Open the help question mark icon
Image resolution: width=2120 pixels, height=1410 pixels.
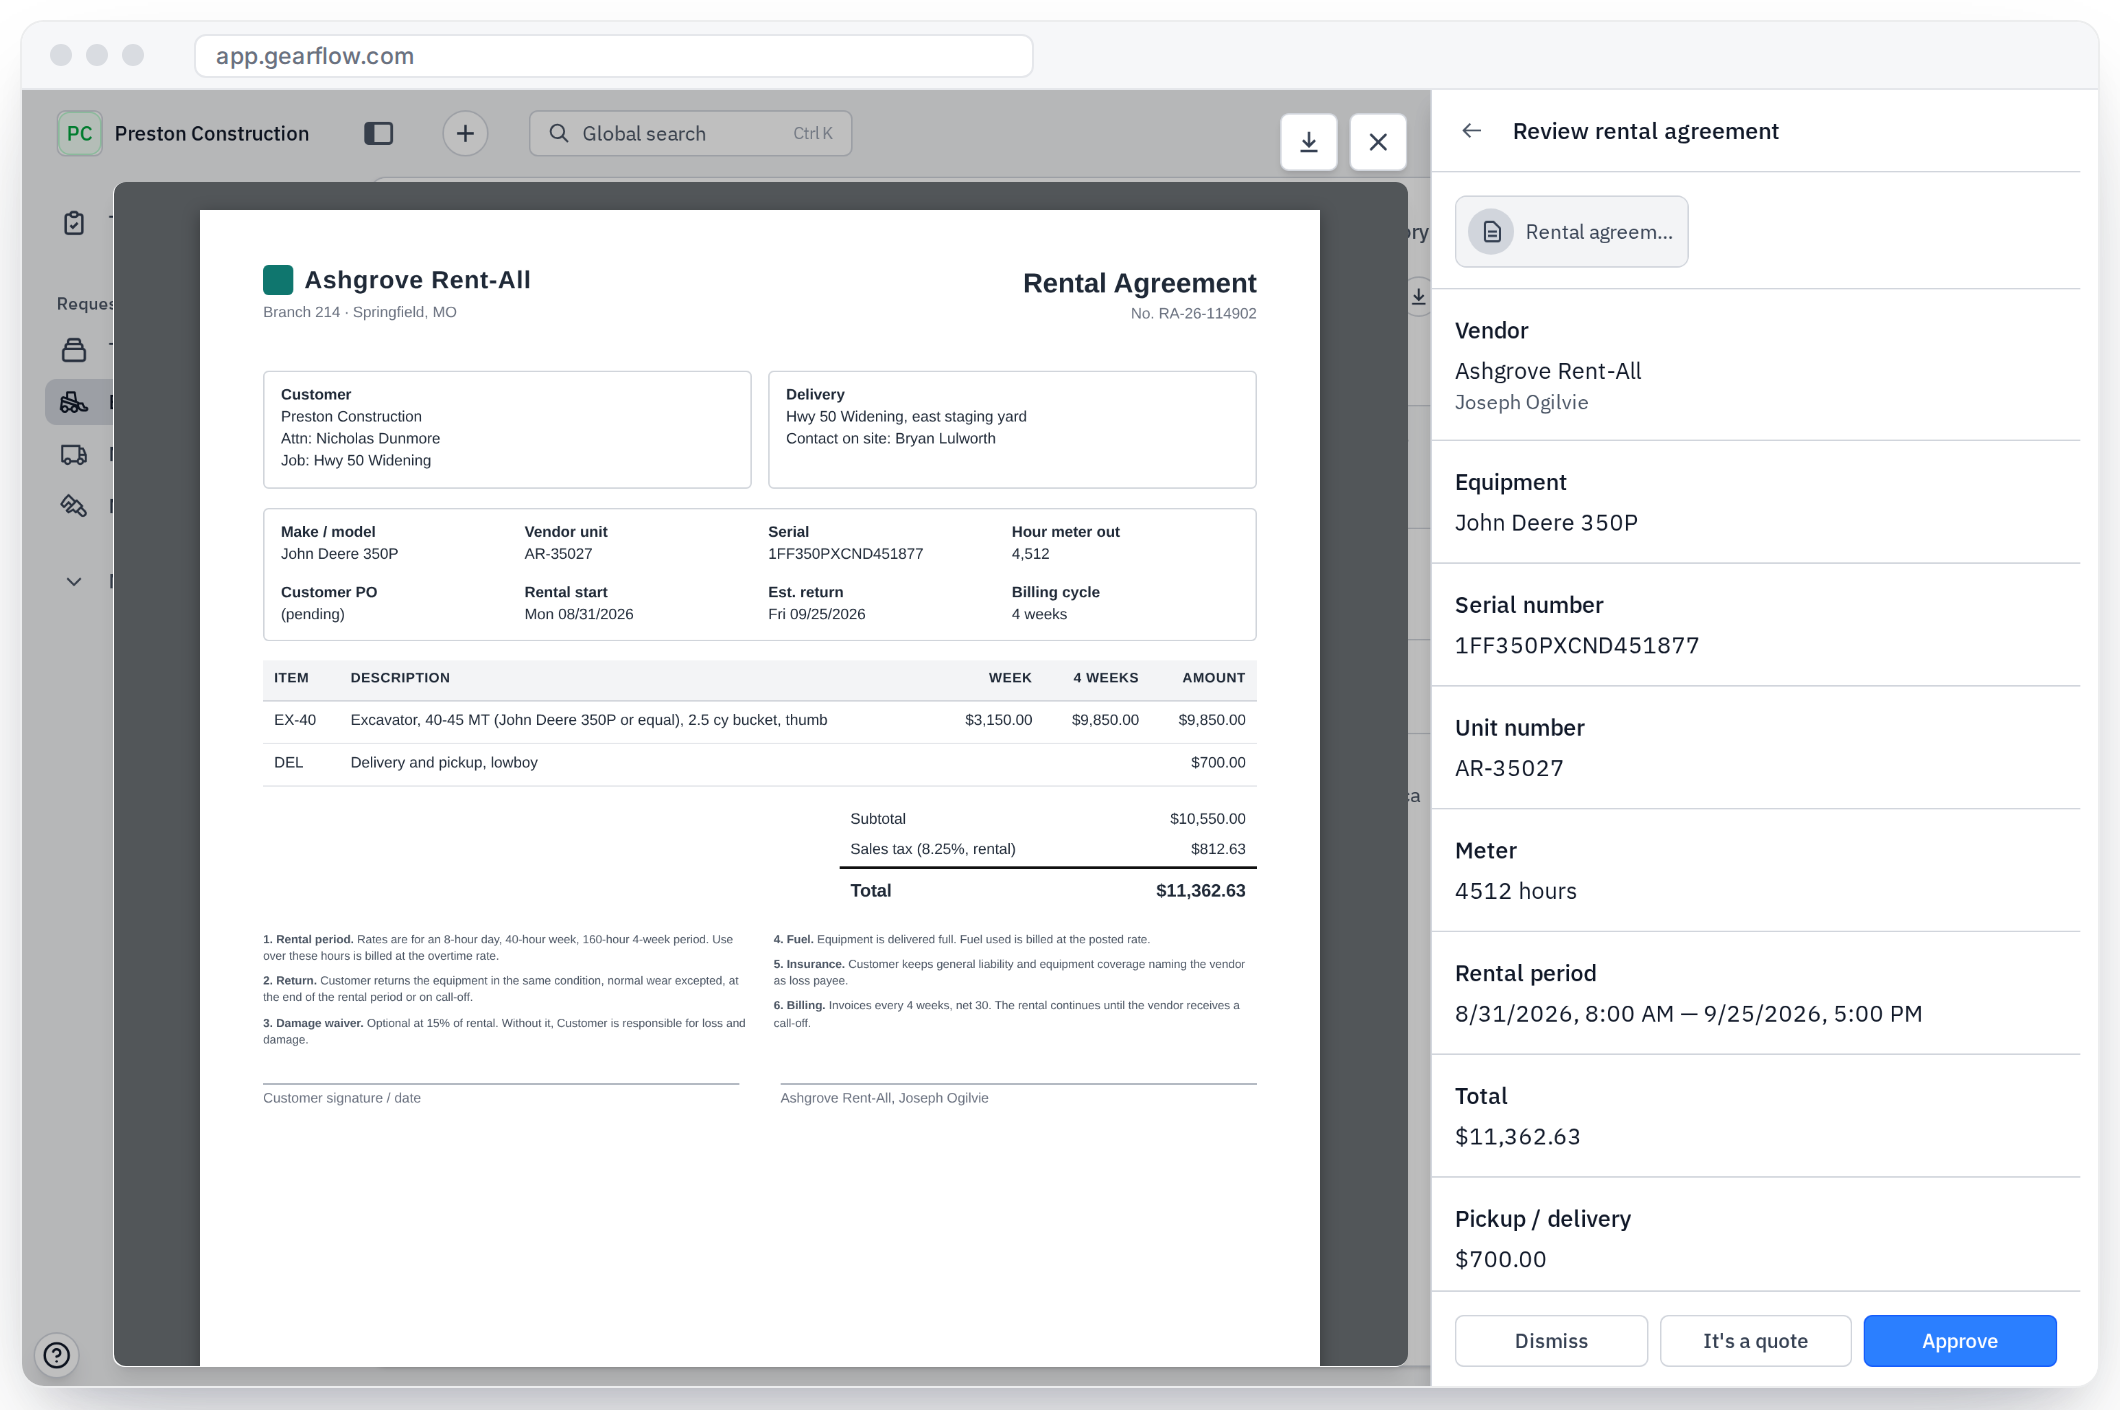(57, 1355)
